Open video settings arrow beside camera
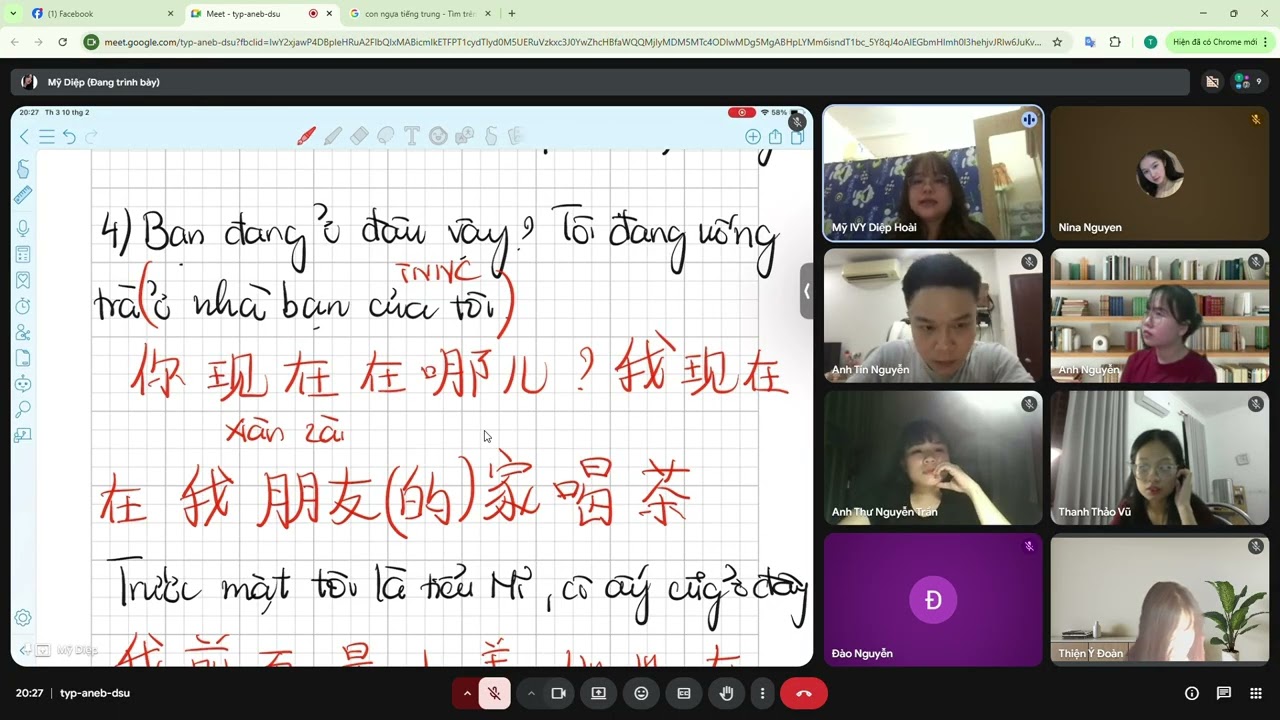Image resolution: width=1280 pixels, height=720 pixels. pos(531,693)
